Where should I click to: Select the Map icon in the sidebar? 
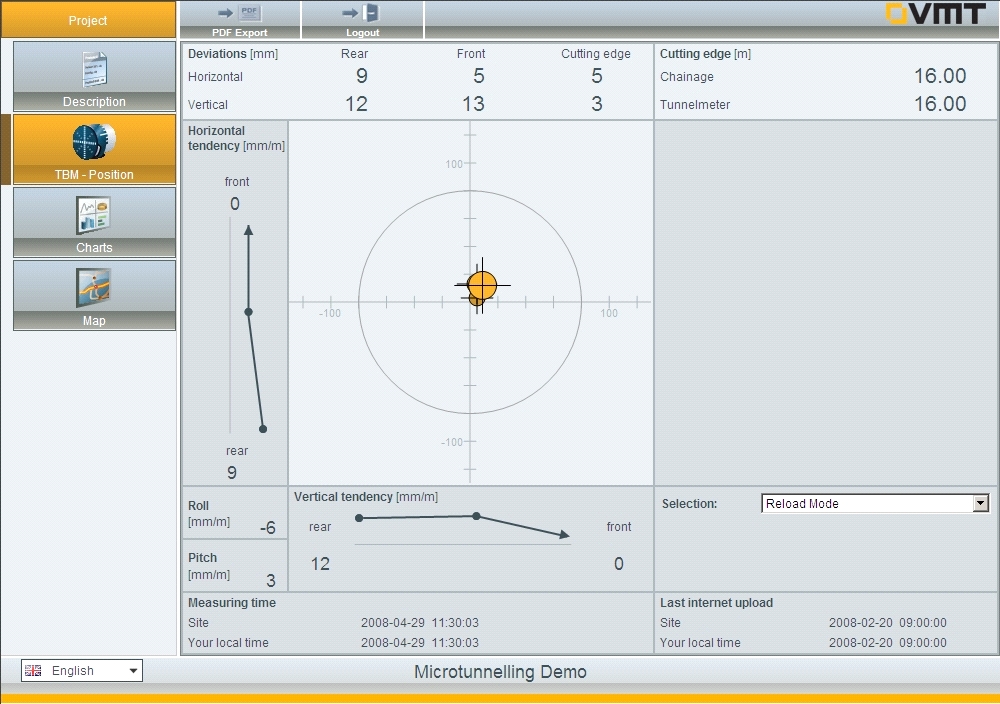pyautogui.click(x=94, y=288)
